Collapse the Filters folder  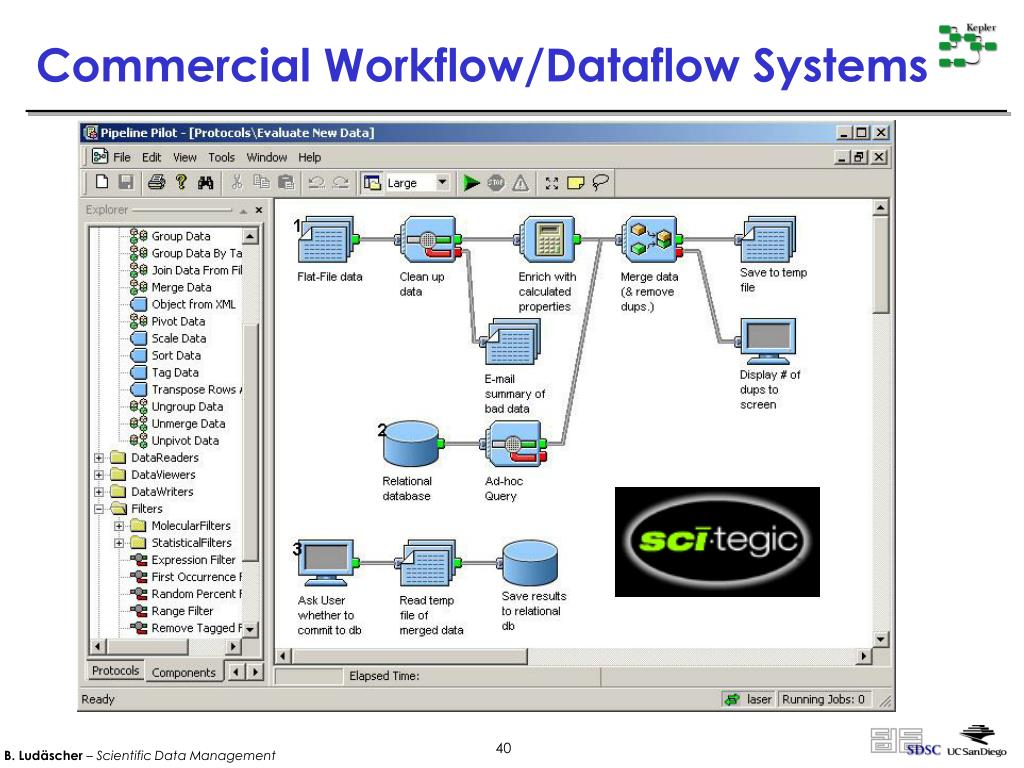[x=99, y=509]
